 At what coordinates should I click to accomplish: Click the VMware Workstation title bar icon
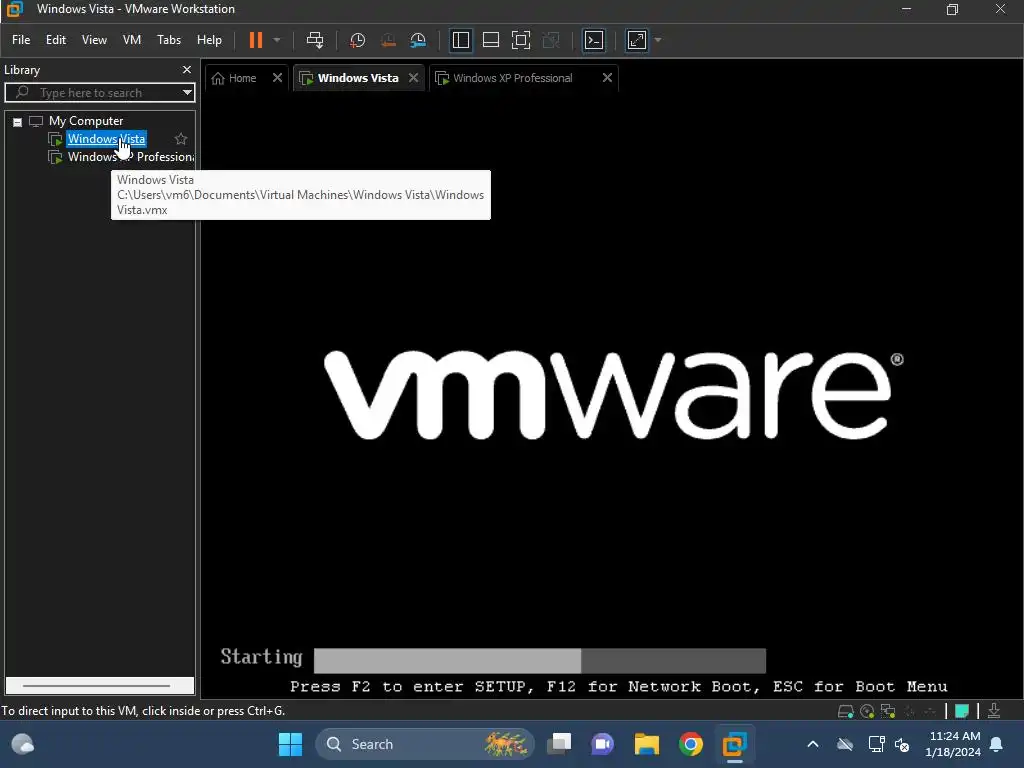tap(14, 9)
